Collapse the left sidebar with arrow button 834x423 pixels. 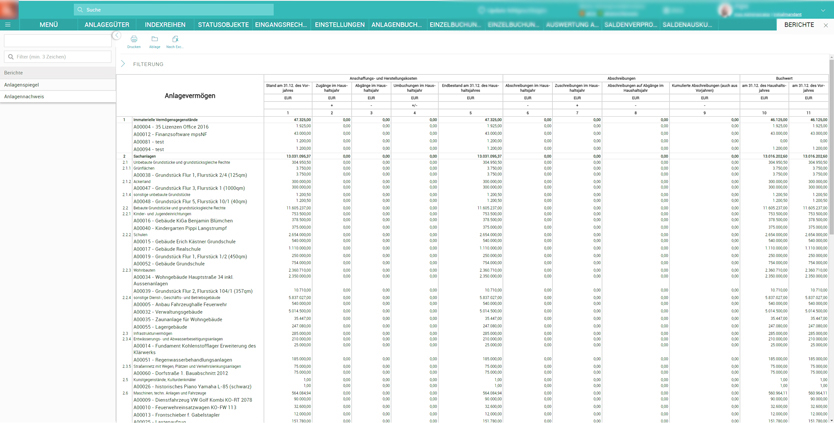point(115,36)
